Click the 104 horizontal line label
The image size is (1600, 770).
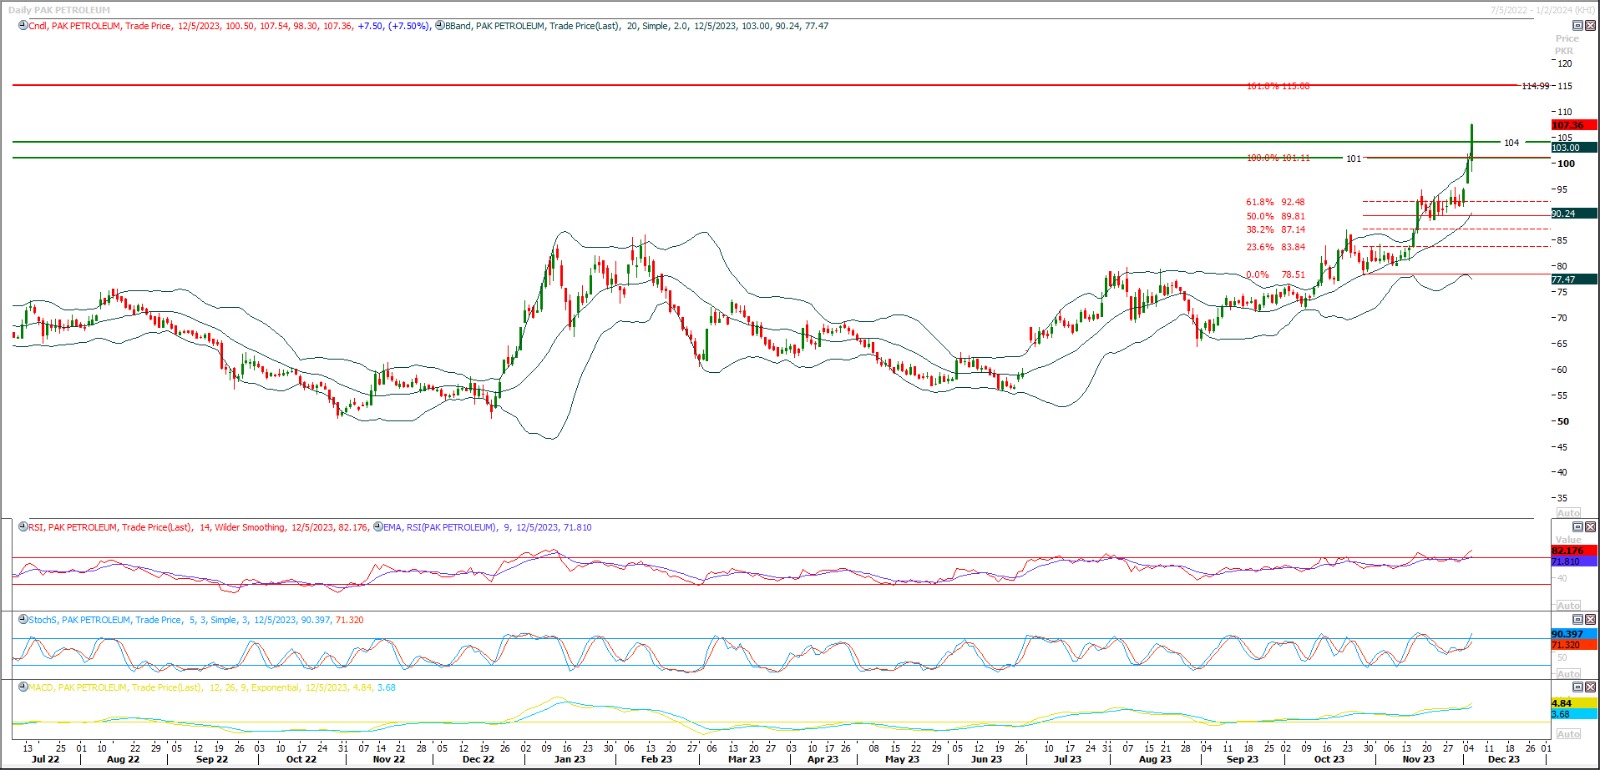(x=1511, y=143)
